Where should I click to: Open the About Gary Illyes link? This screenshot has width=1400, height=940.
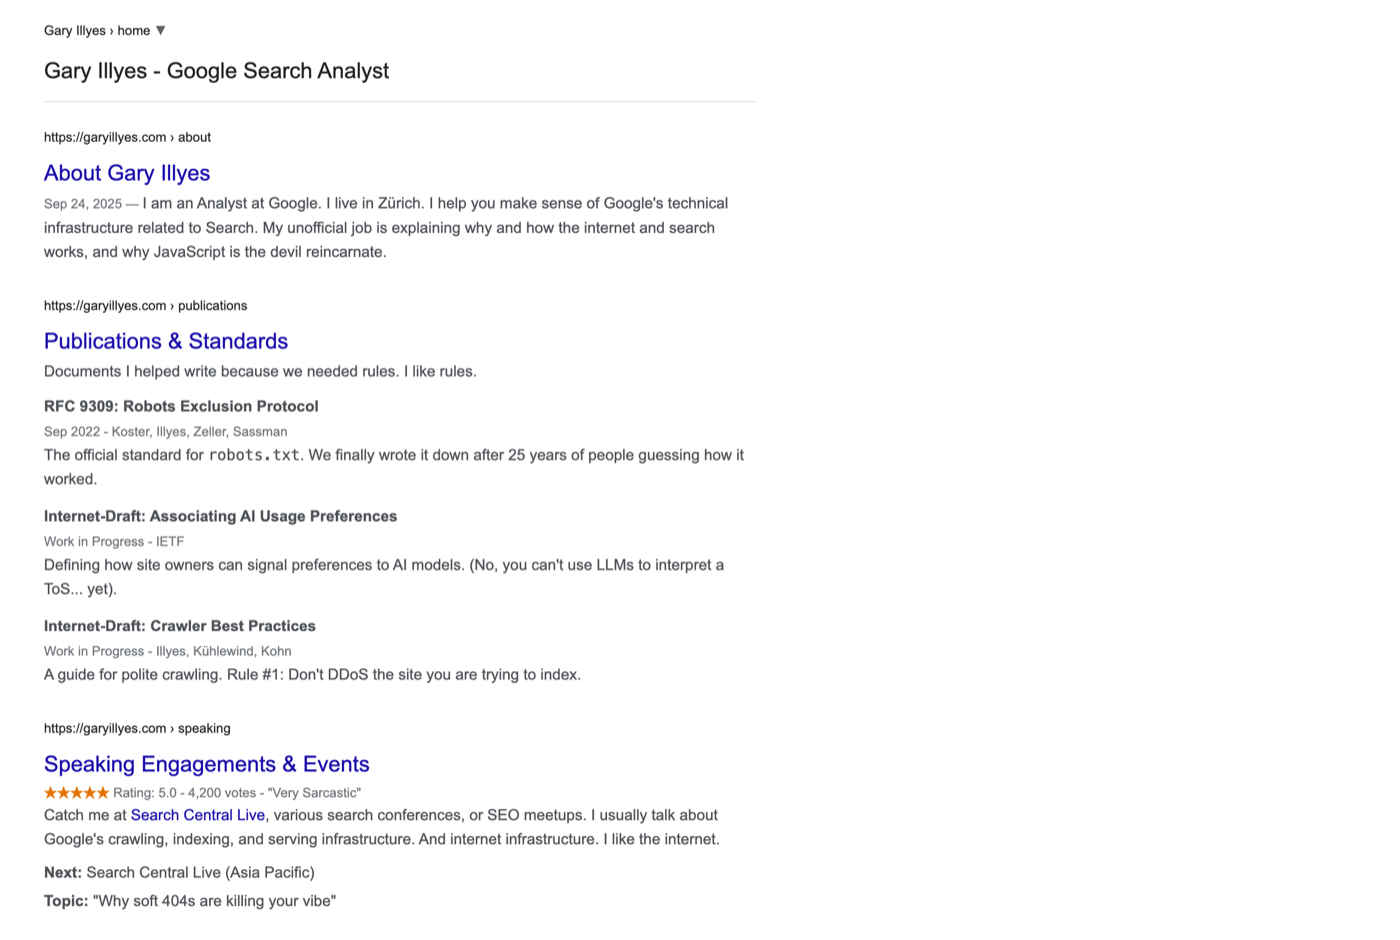[x=127, y=173]
